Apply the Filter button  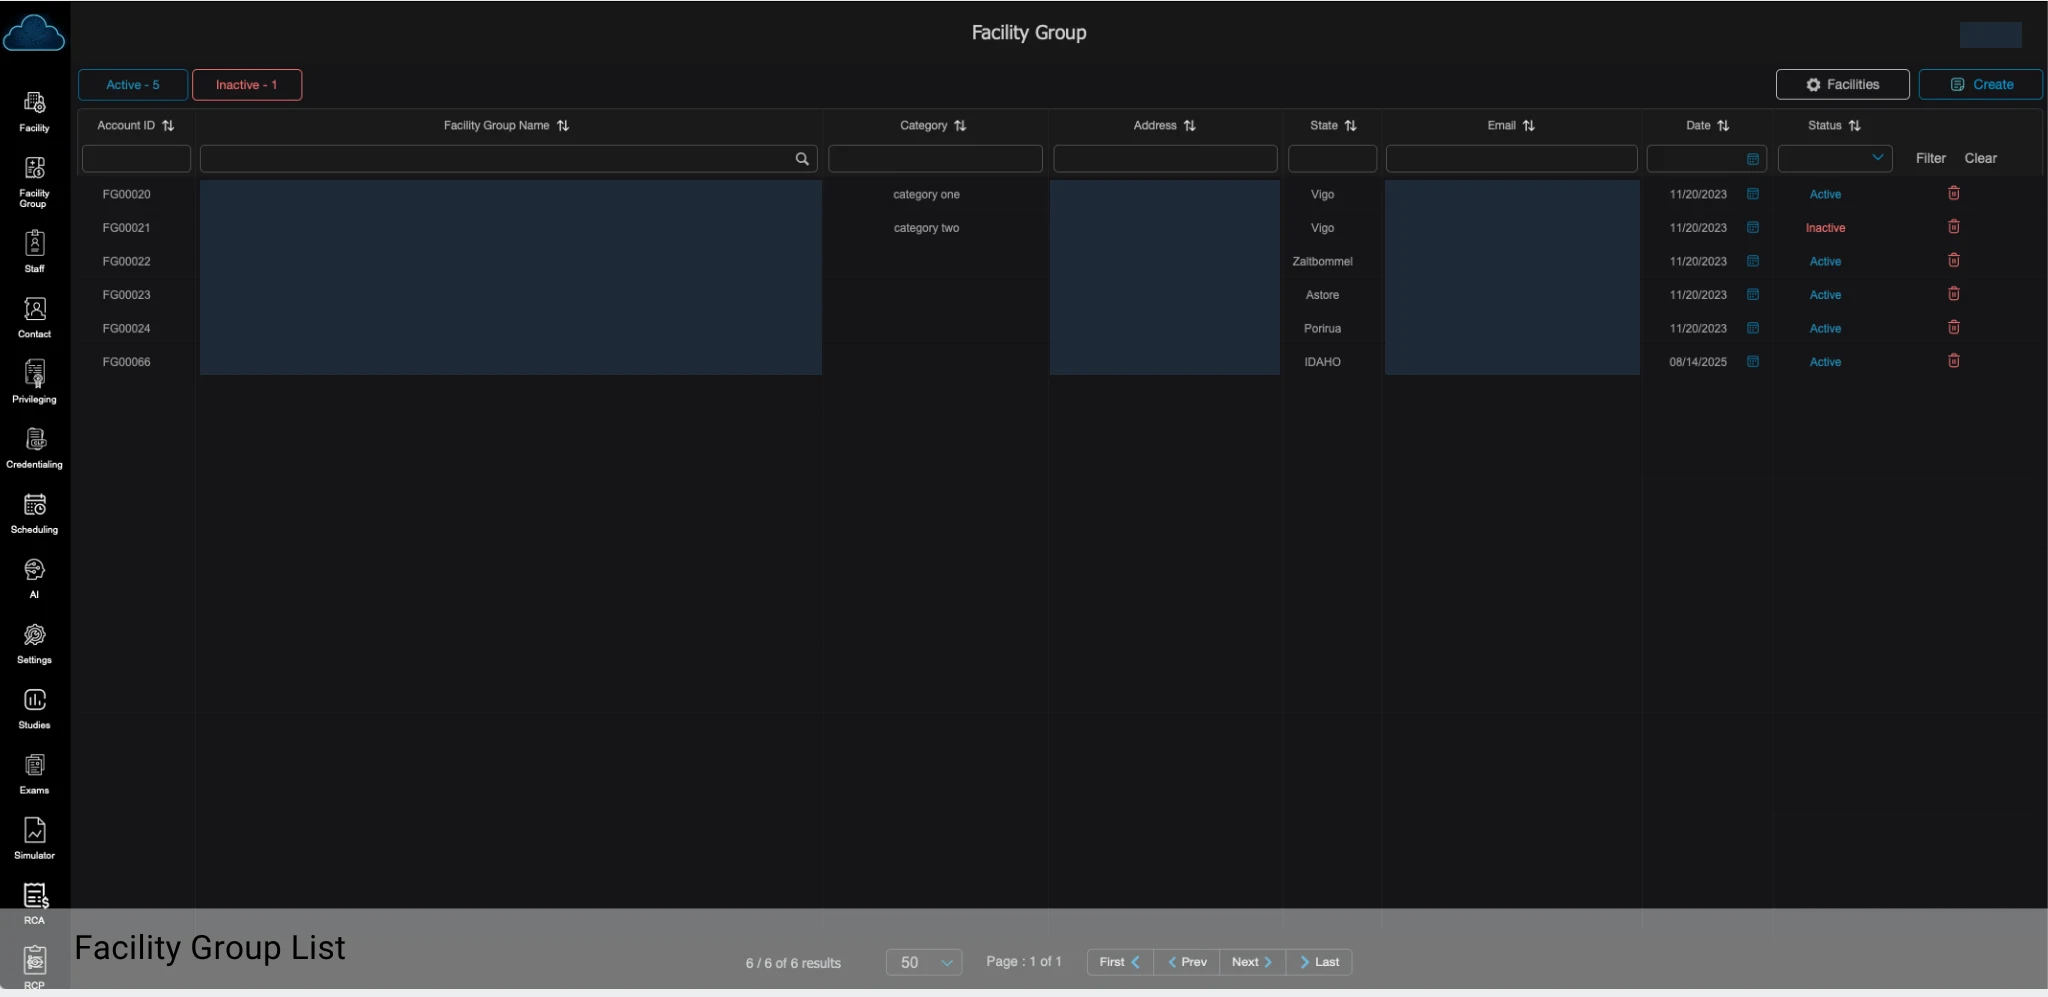(1930, 158)
